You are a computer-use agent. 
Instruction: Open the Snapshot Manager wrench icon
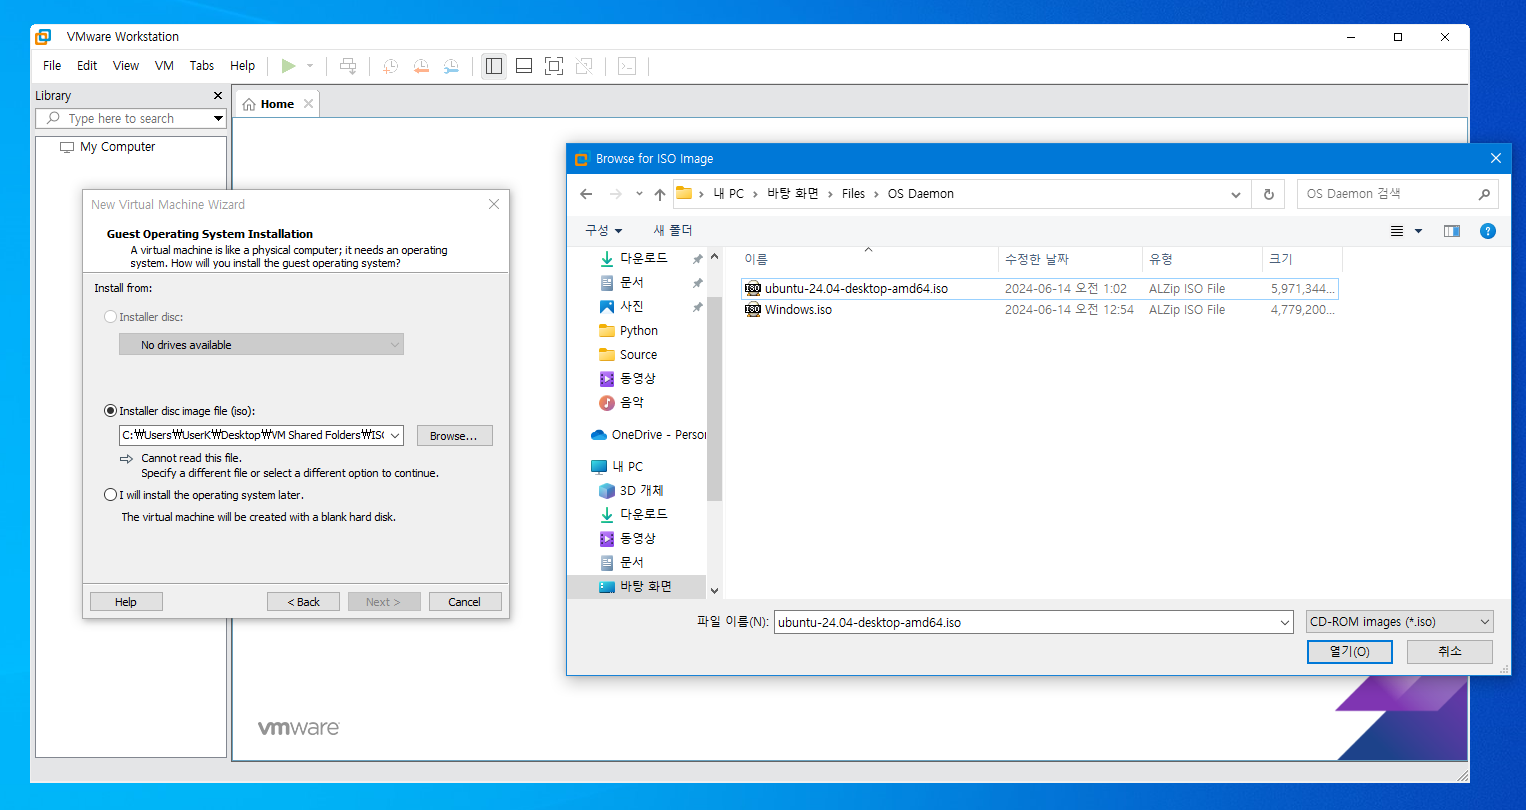(x=451, y=66)
